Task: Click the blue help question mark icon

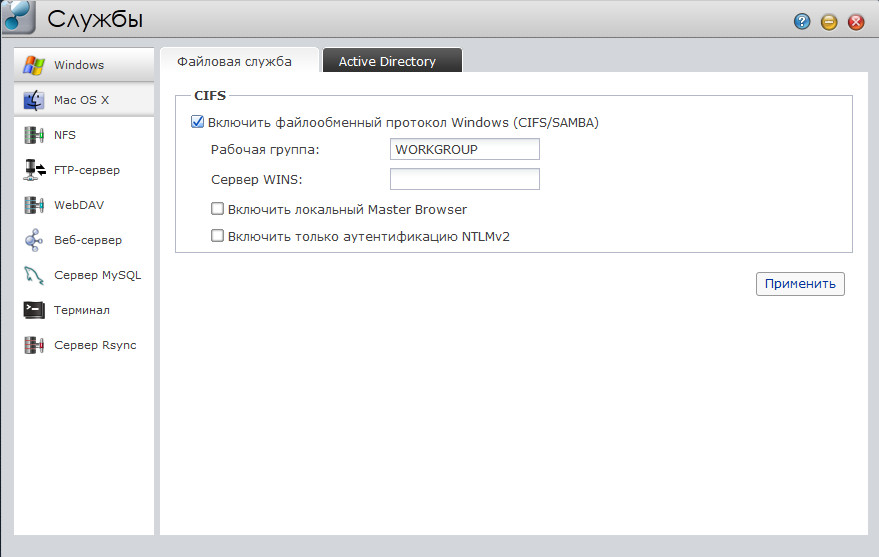Action: pyautogui.click(x=802, y=21)
